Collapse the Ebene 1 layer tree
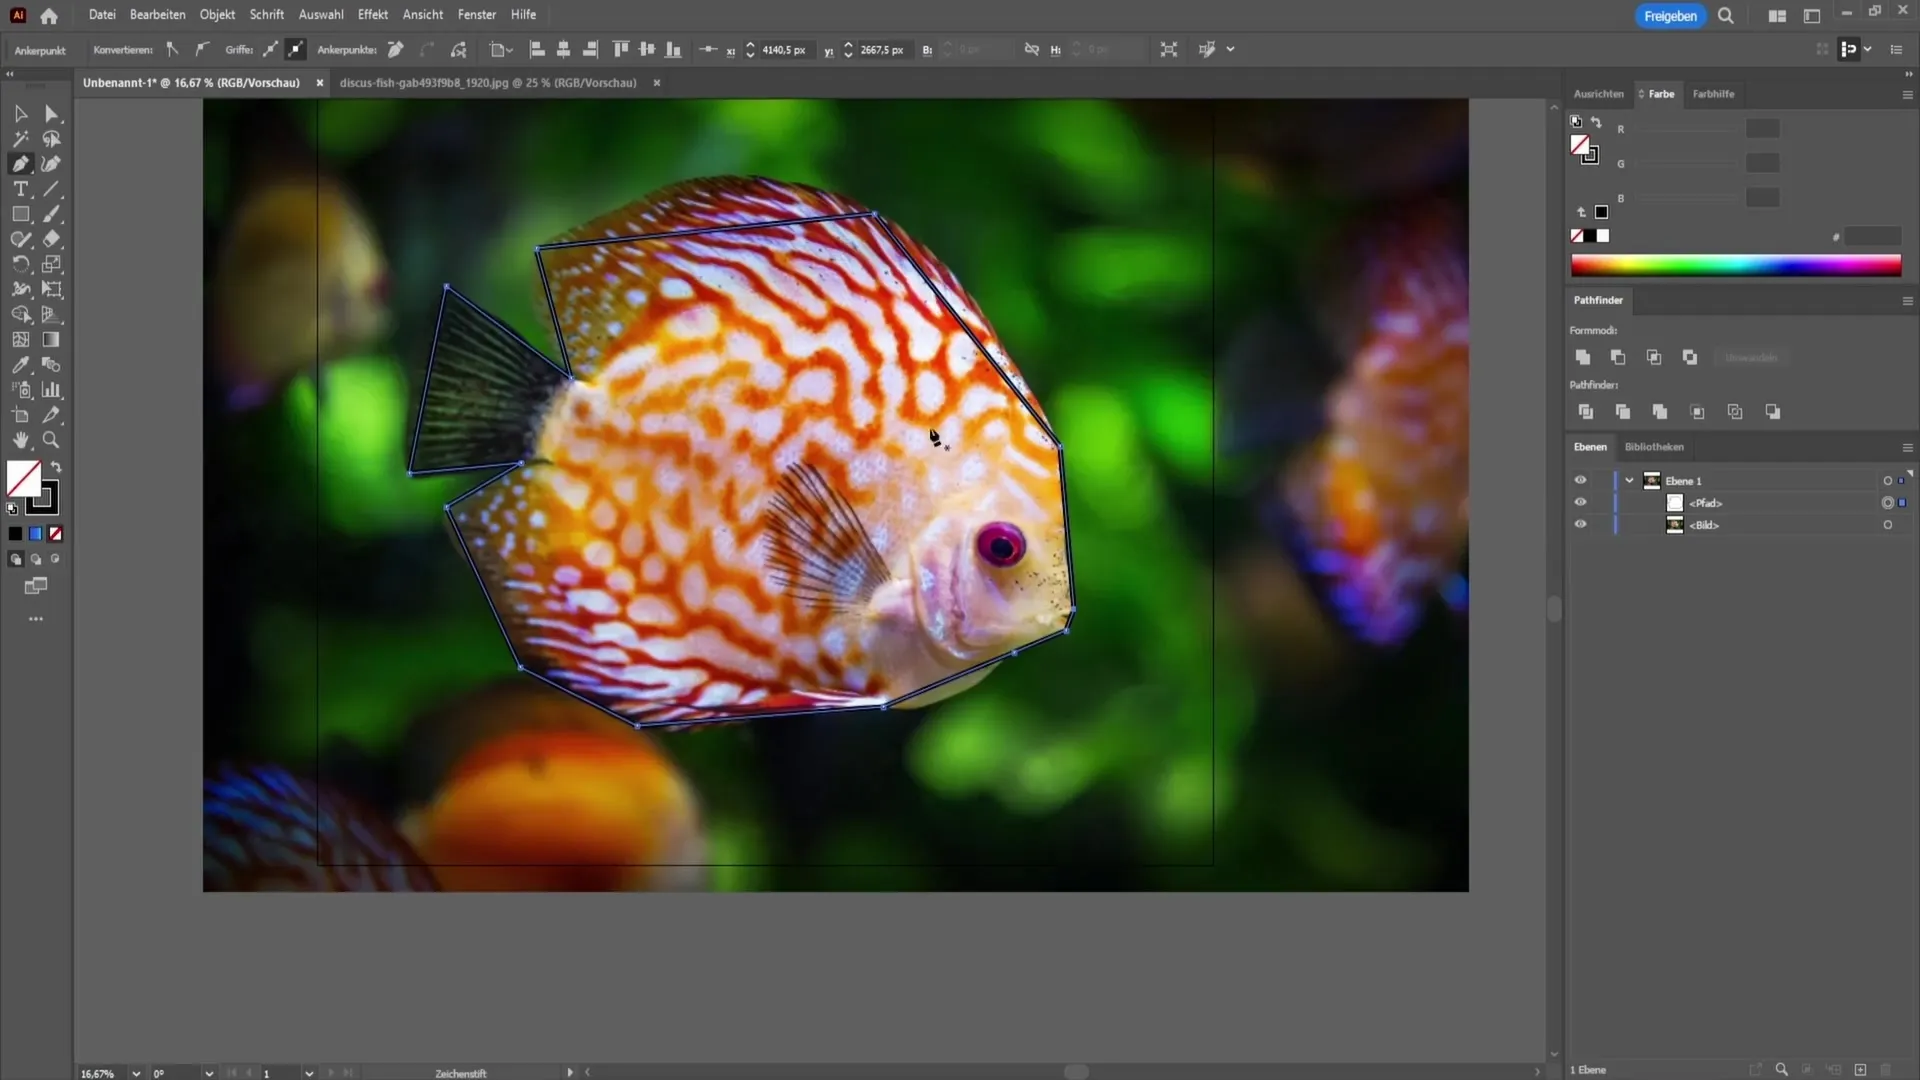Screen dimensions: 1920x1080 click(1629, 481)
